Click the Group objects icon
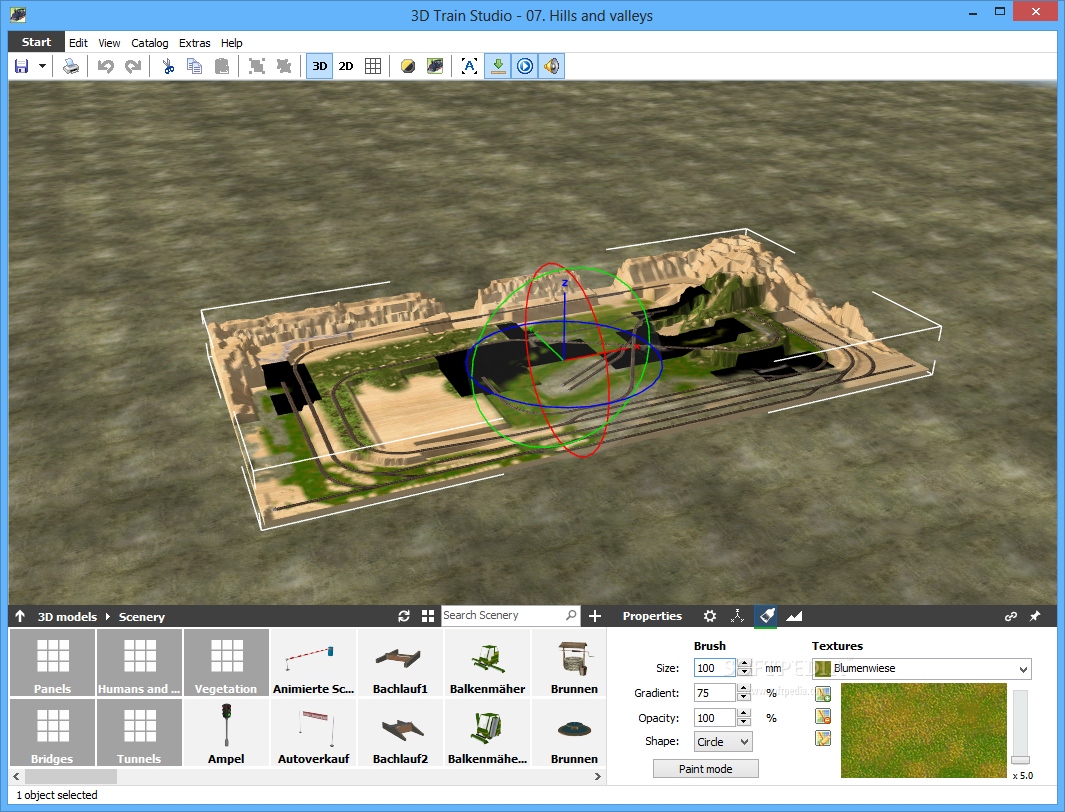Viewport: 1065px width, 812px height. click(x=256, y=66)
